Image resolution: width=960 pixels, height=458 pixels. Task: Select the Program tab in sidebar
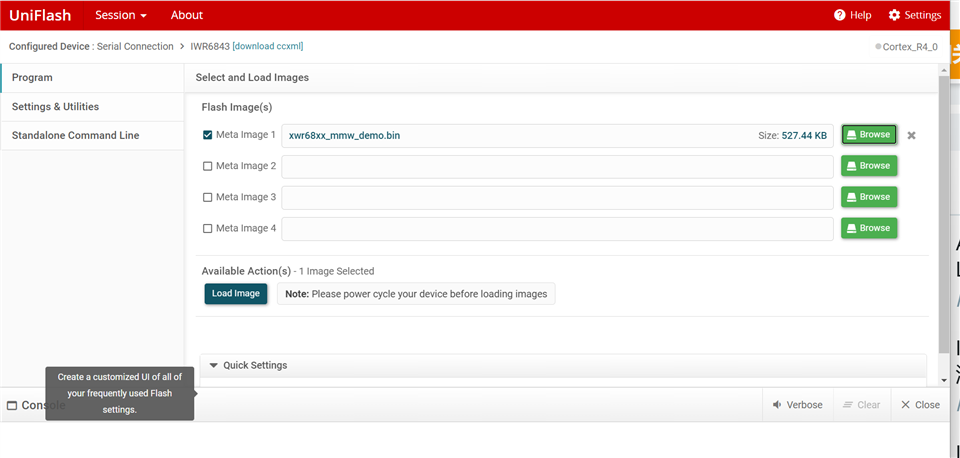point(92,78)
